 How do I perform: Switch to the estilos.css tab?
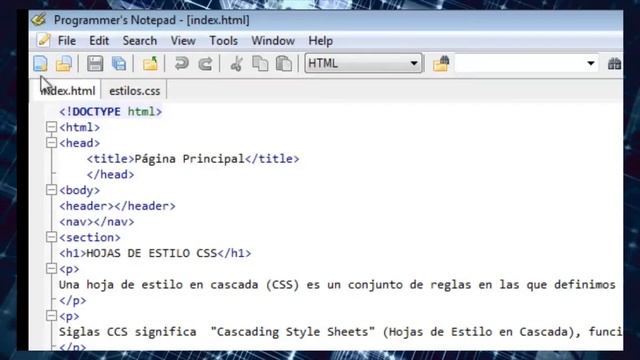coord(134,91)
